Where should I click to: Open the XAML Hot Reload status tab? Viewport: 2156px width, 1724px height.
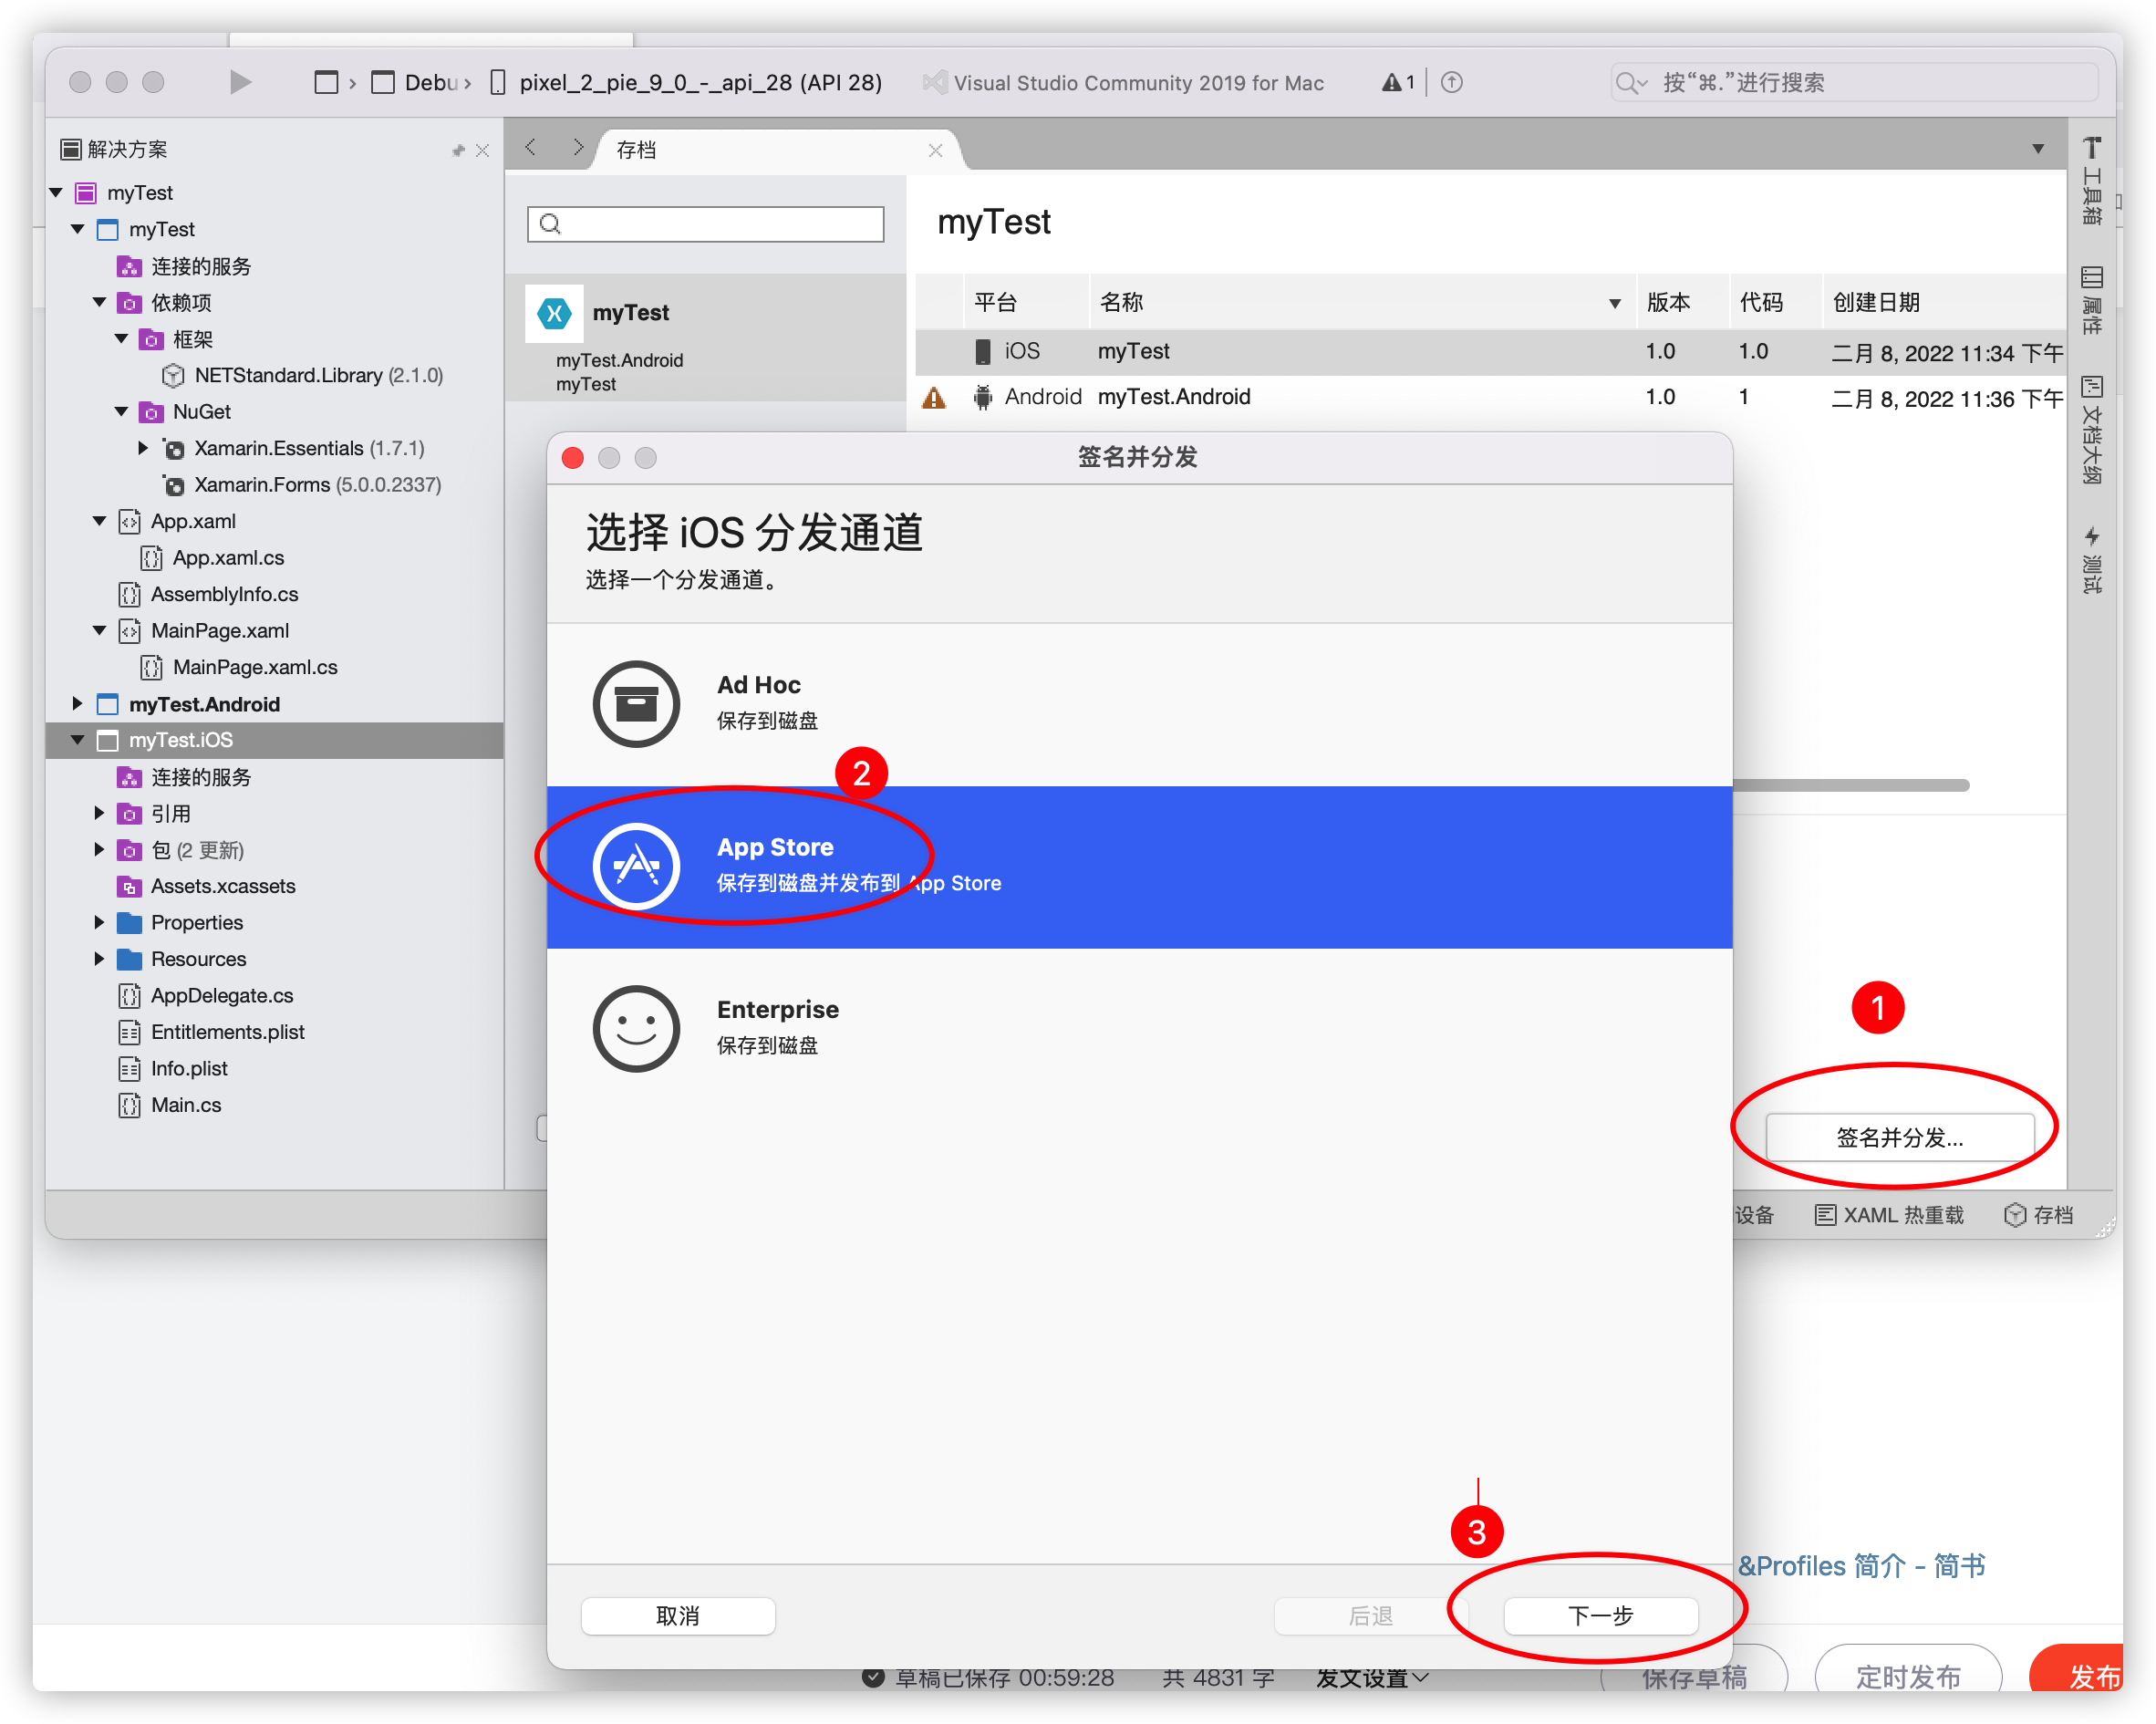point(1890,1215)
